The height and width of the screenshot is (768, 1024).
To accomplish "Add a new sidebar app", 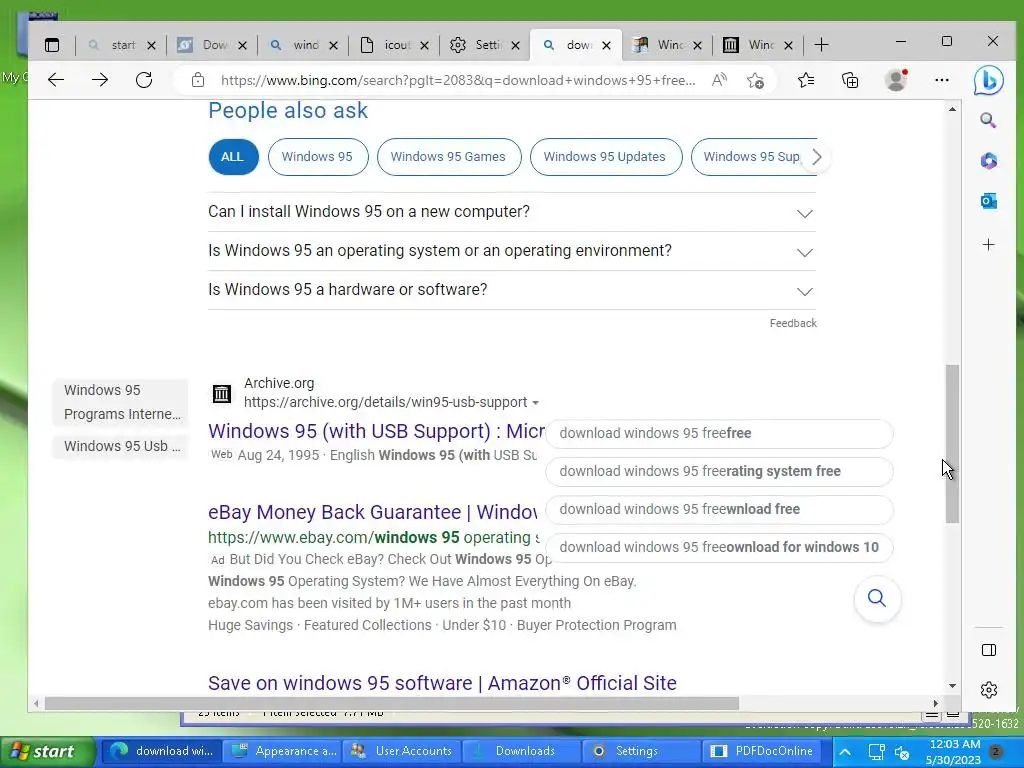I will point(988,244).
